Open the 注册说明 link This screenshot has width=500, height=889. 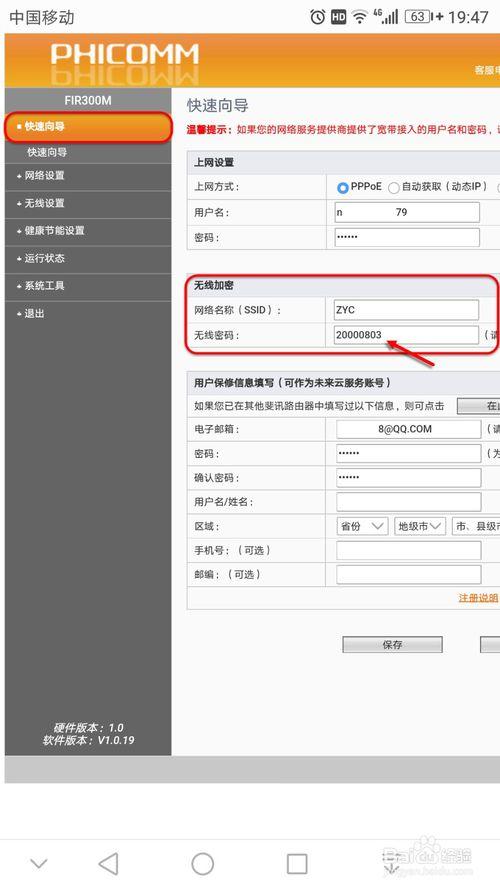pos(478,598)
